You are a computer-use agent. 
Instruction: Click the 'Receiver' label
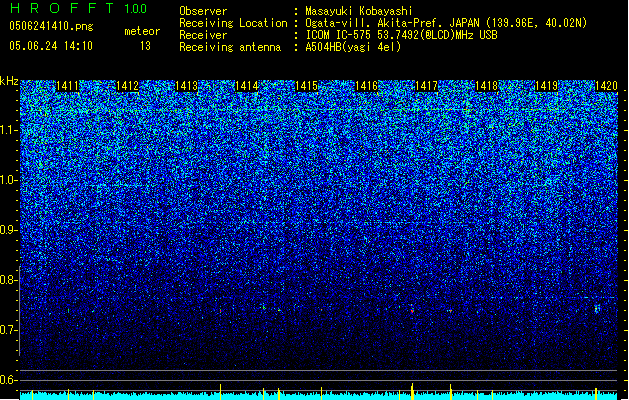(x=203, y=35)
